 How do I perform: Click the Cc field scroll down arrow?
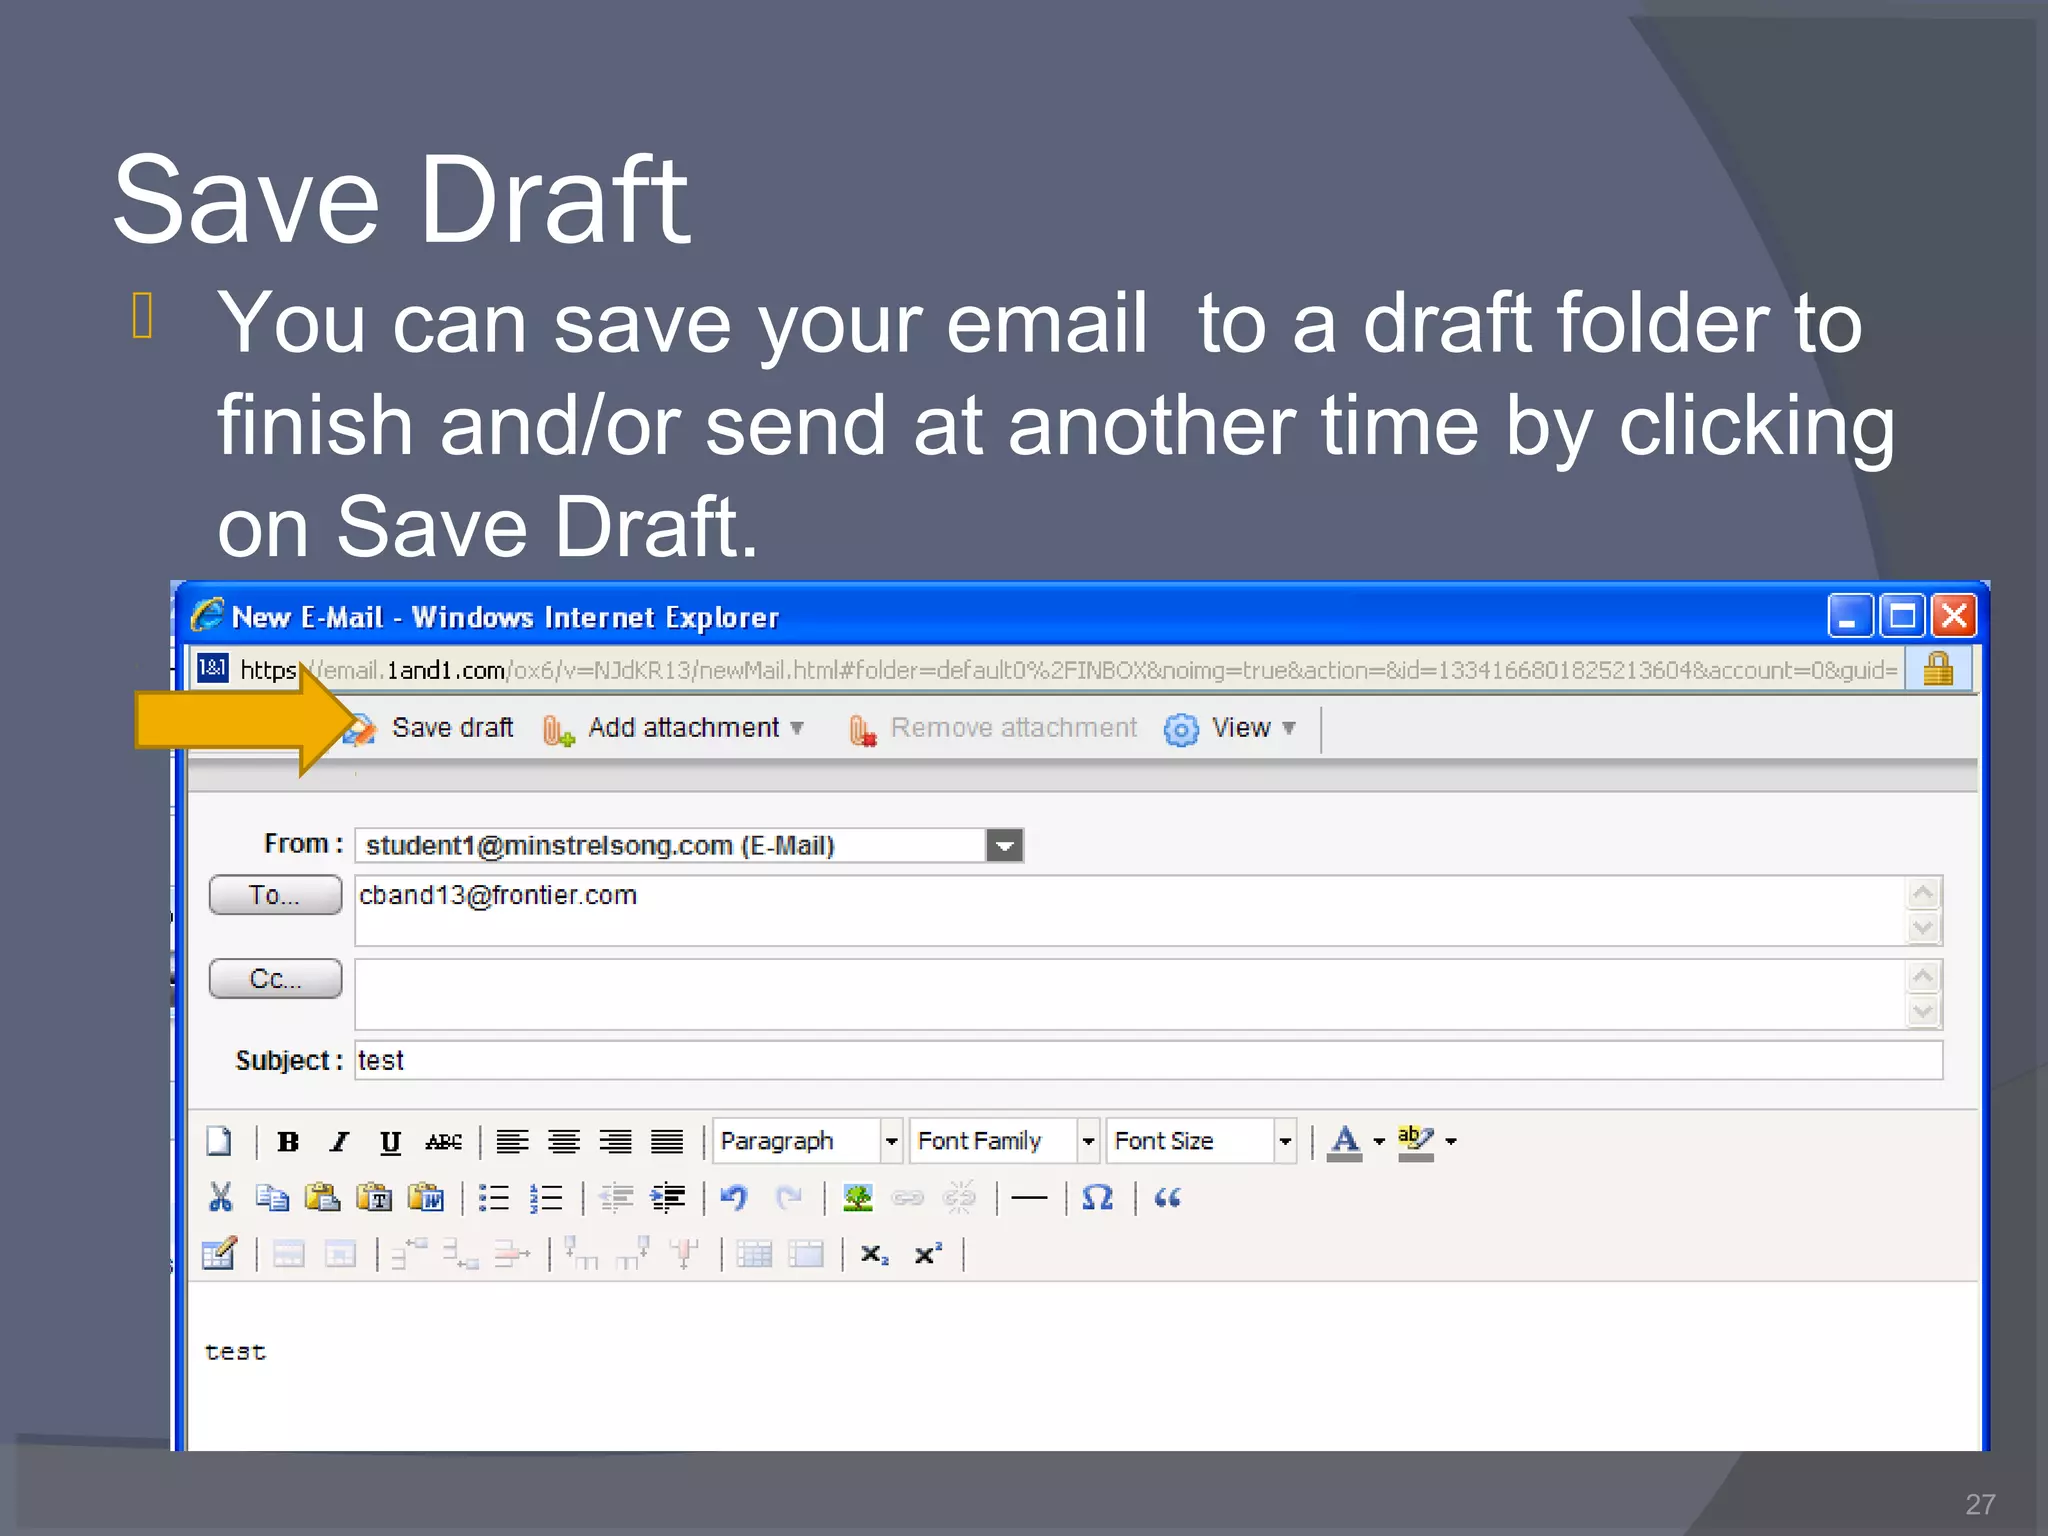point(1924,1011)
